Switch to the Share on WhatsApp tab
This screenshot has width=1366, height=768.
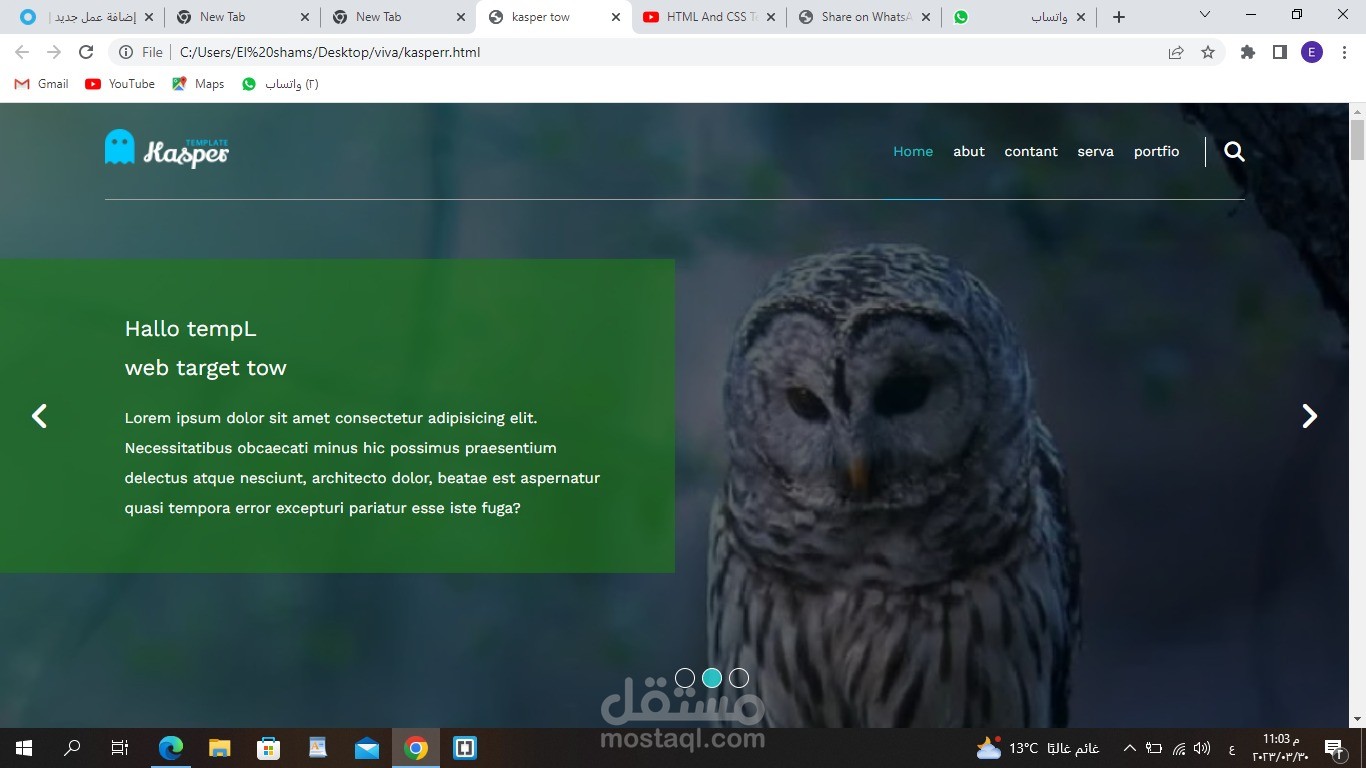[x=862, y=16]
